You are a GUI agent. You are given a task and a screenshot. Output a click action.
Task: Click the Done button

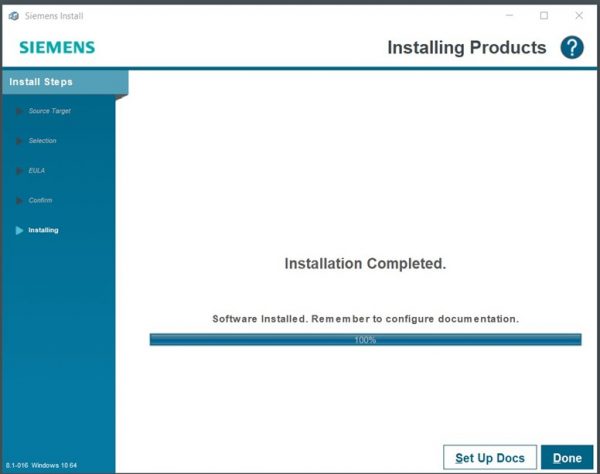click(567, 457)
